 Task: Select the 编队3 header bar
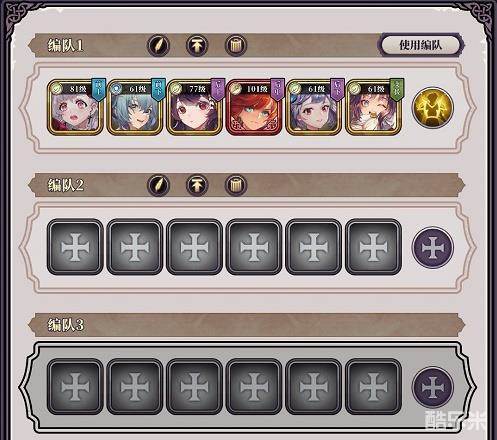pos(246,325)
